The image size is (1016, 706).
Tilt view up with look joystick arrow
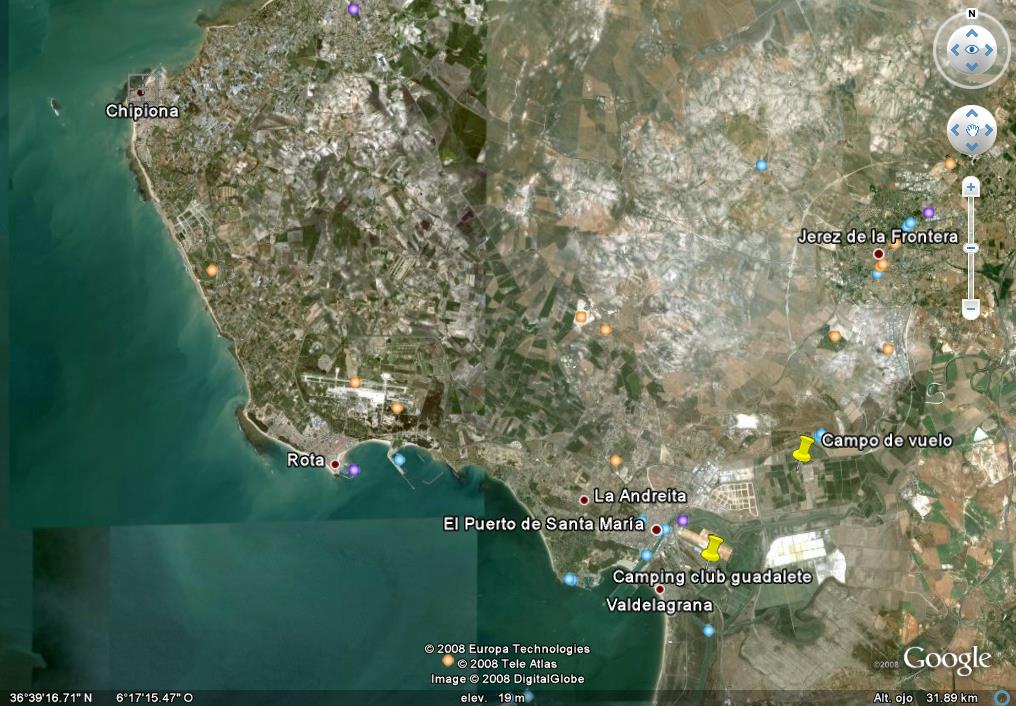(971, 34)
